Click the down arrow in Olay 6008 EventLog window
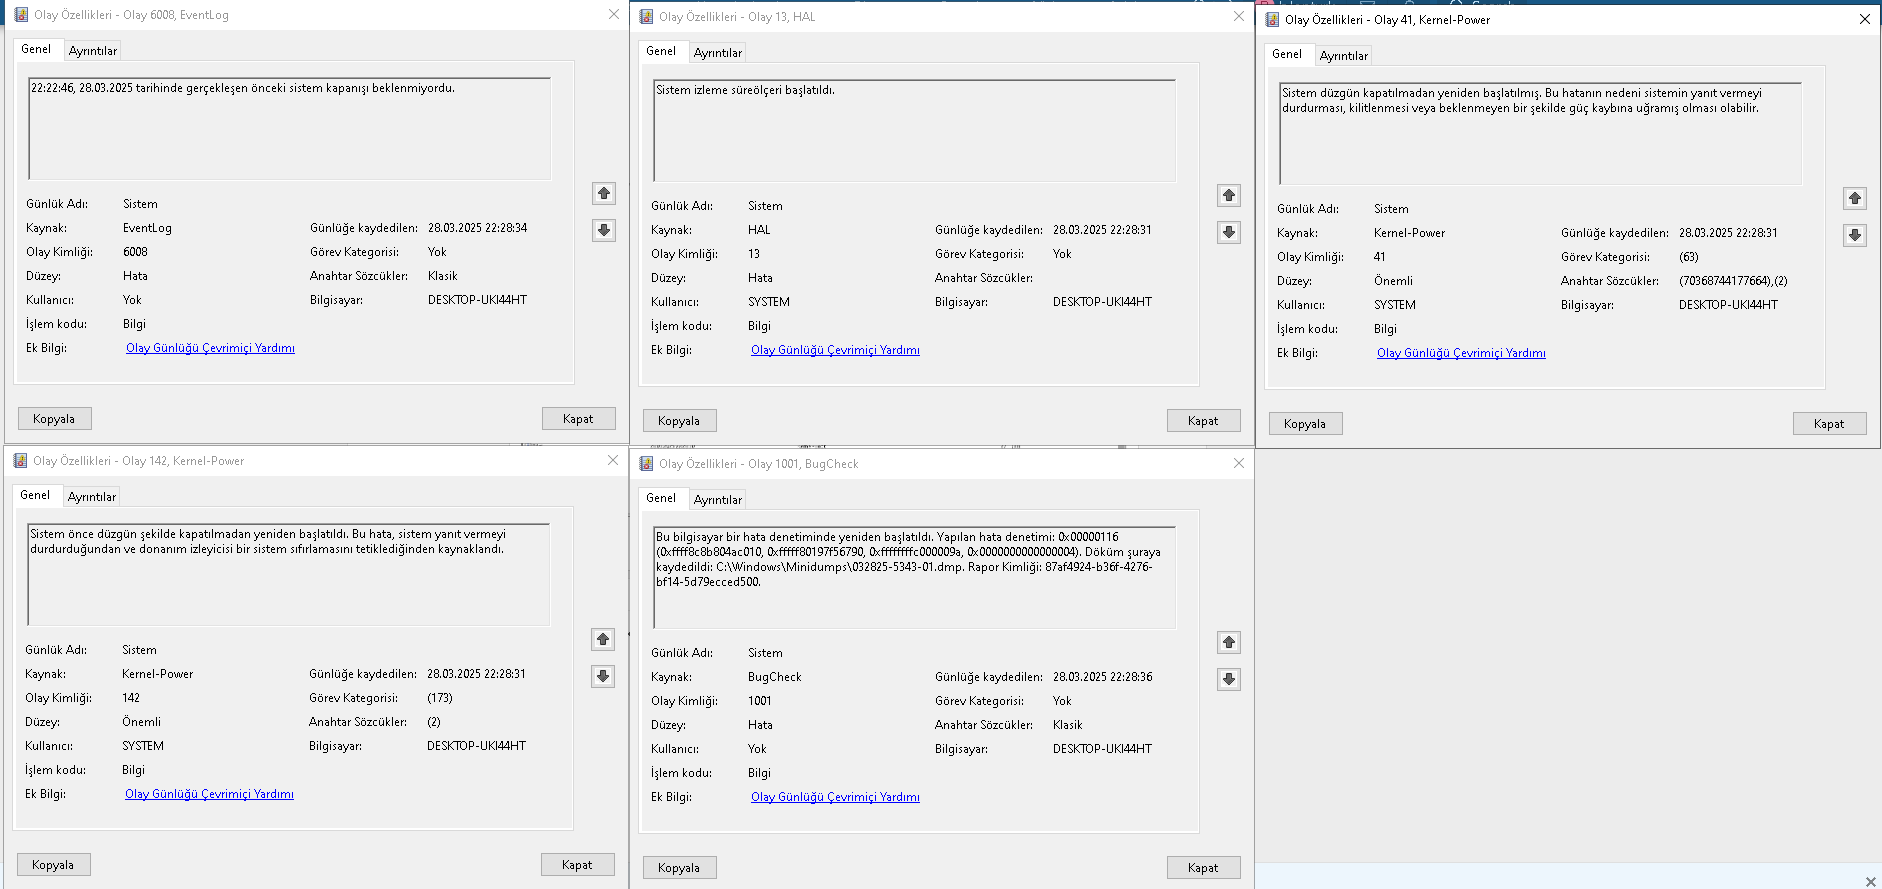The height and width of the screenshot is (889, 1882). point(604,230)
